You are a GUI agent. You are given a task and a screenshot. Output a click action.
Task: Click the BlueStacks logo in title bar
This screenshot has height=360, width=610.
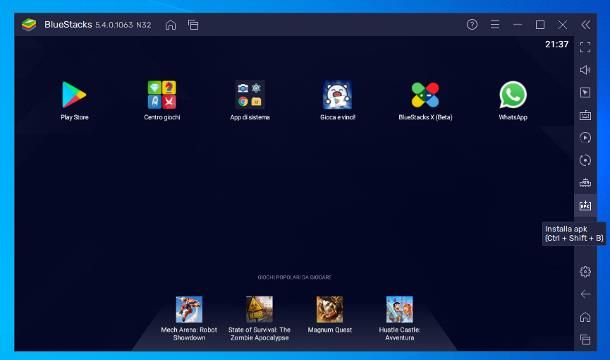29,25
